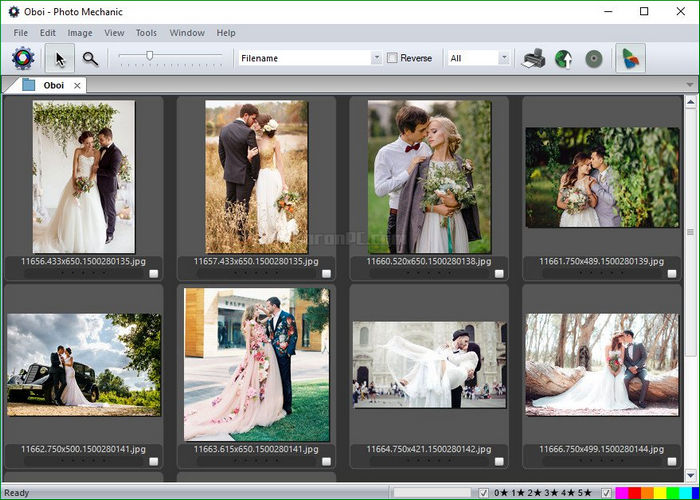Tick the checkbox for 11661.750x489.1500280139.jpg
Screen dimensions: 700x500
pyautogui.click(x=672, y=274)
